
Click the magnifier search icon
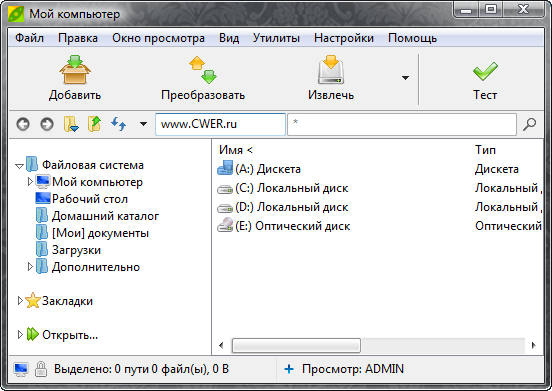(x=529, y=124)
